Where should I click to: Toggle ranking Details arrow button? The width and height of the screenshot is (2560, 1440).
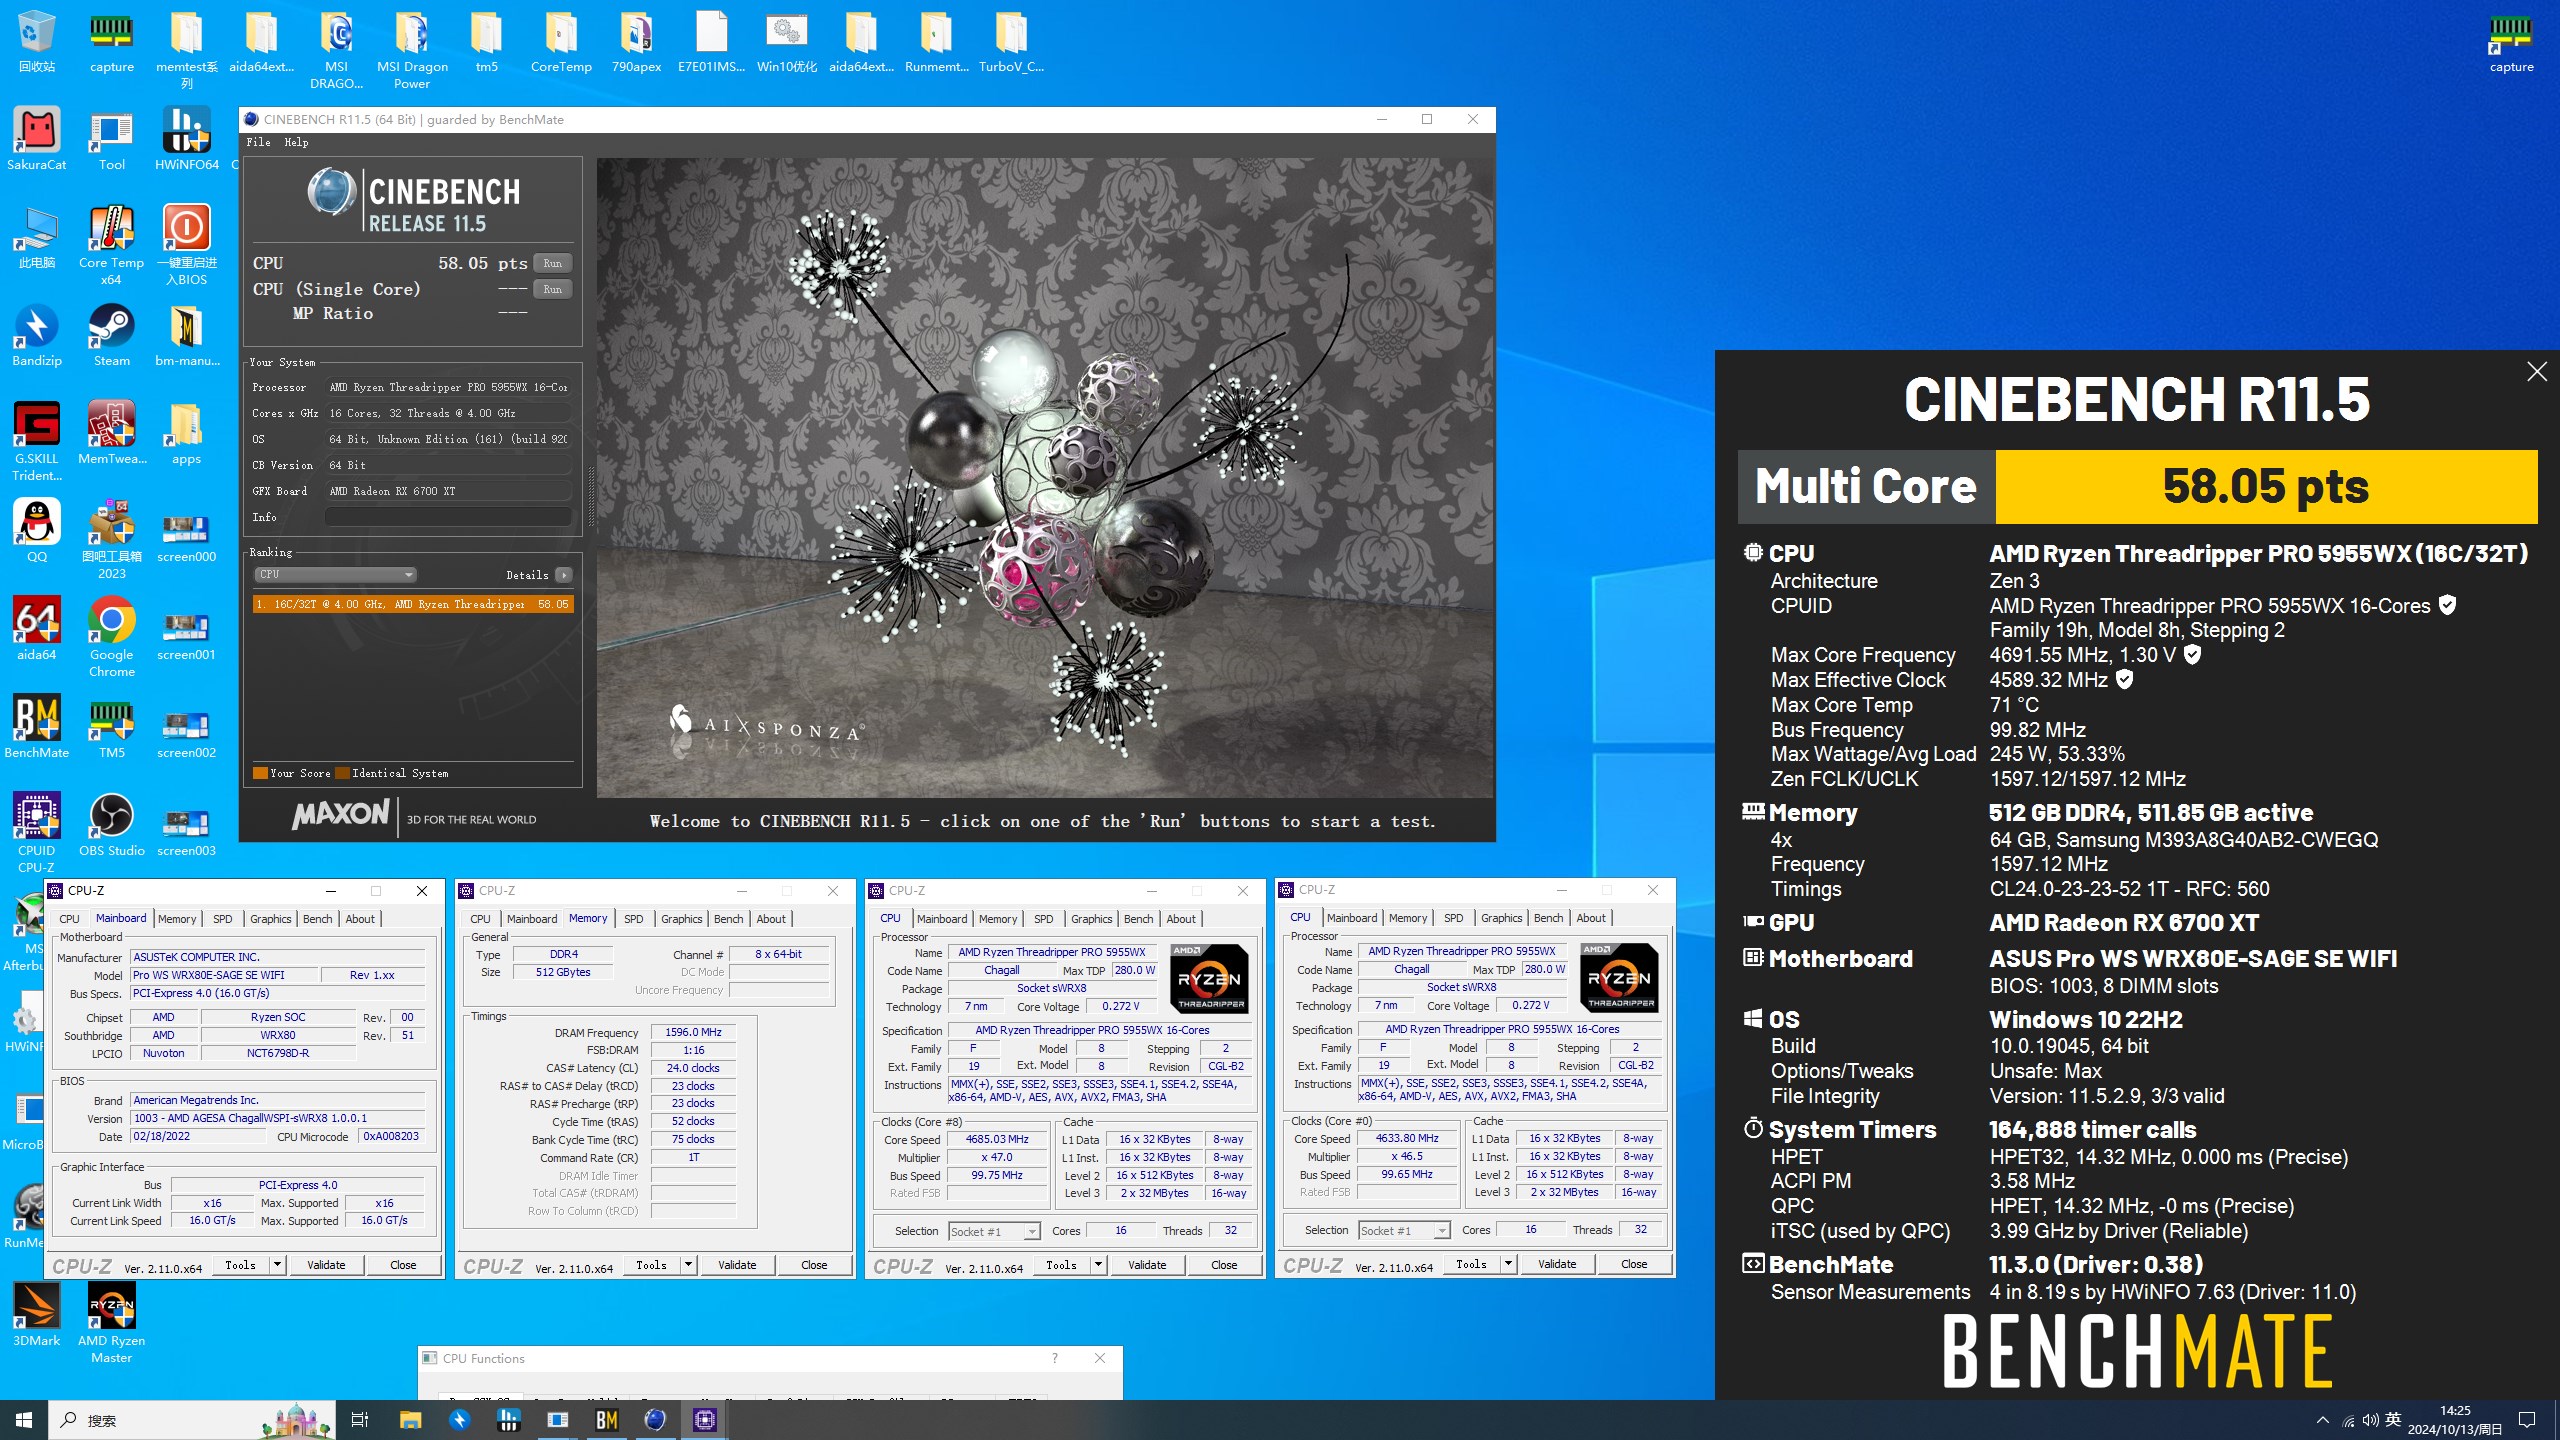[564, 575]
